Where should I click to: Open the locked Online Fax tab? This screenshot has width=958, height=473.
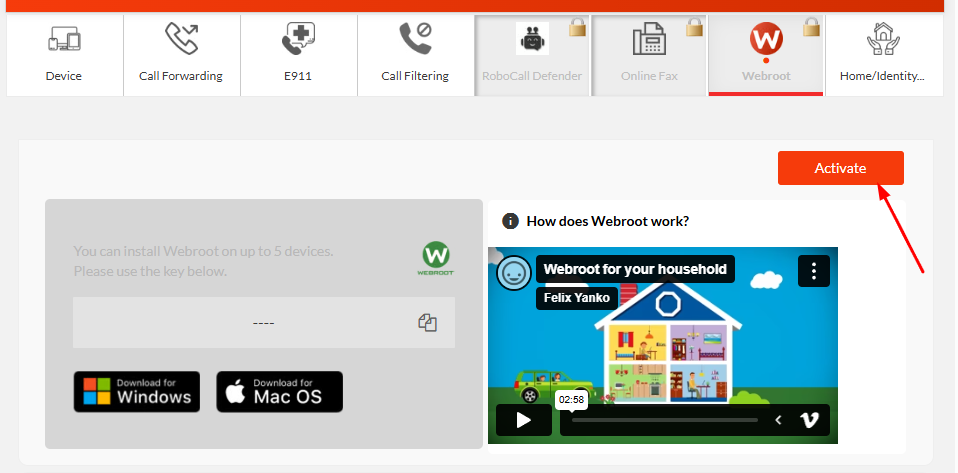click(x=649, y=55)
